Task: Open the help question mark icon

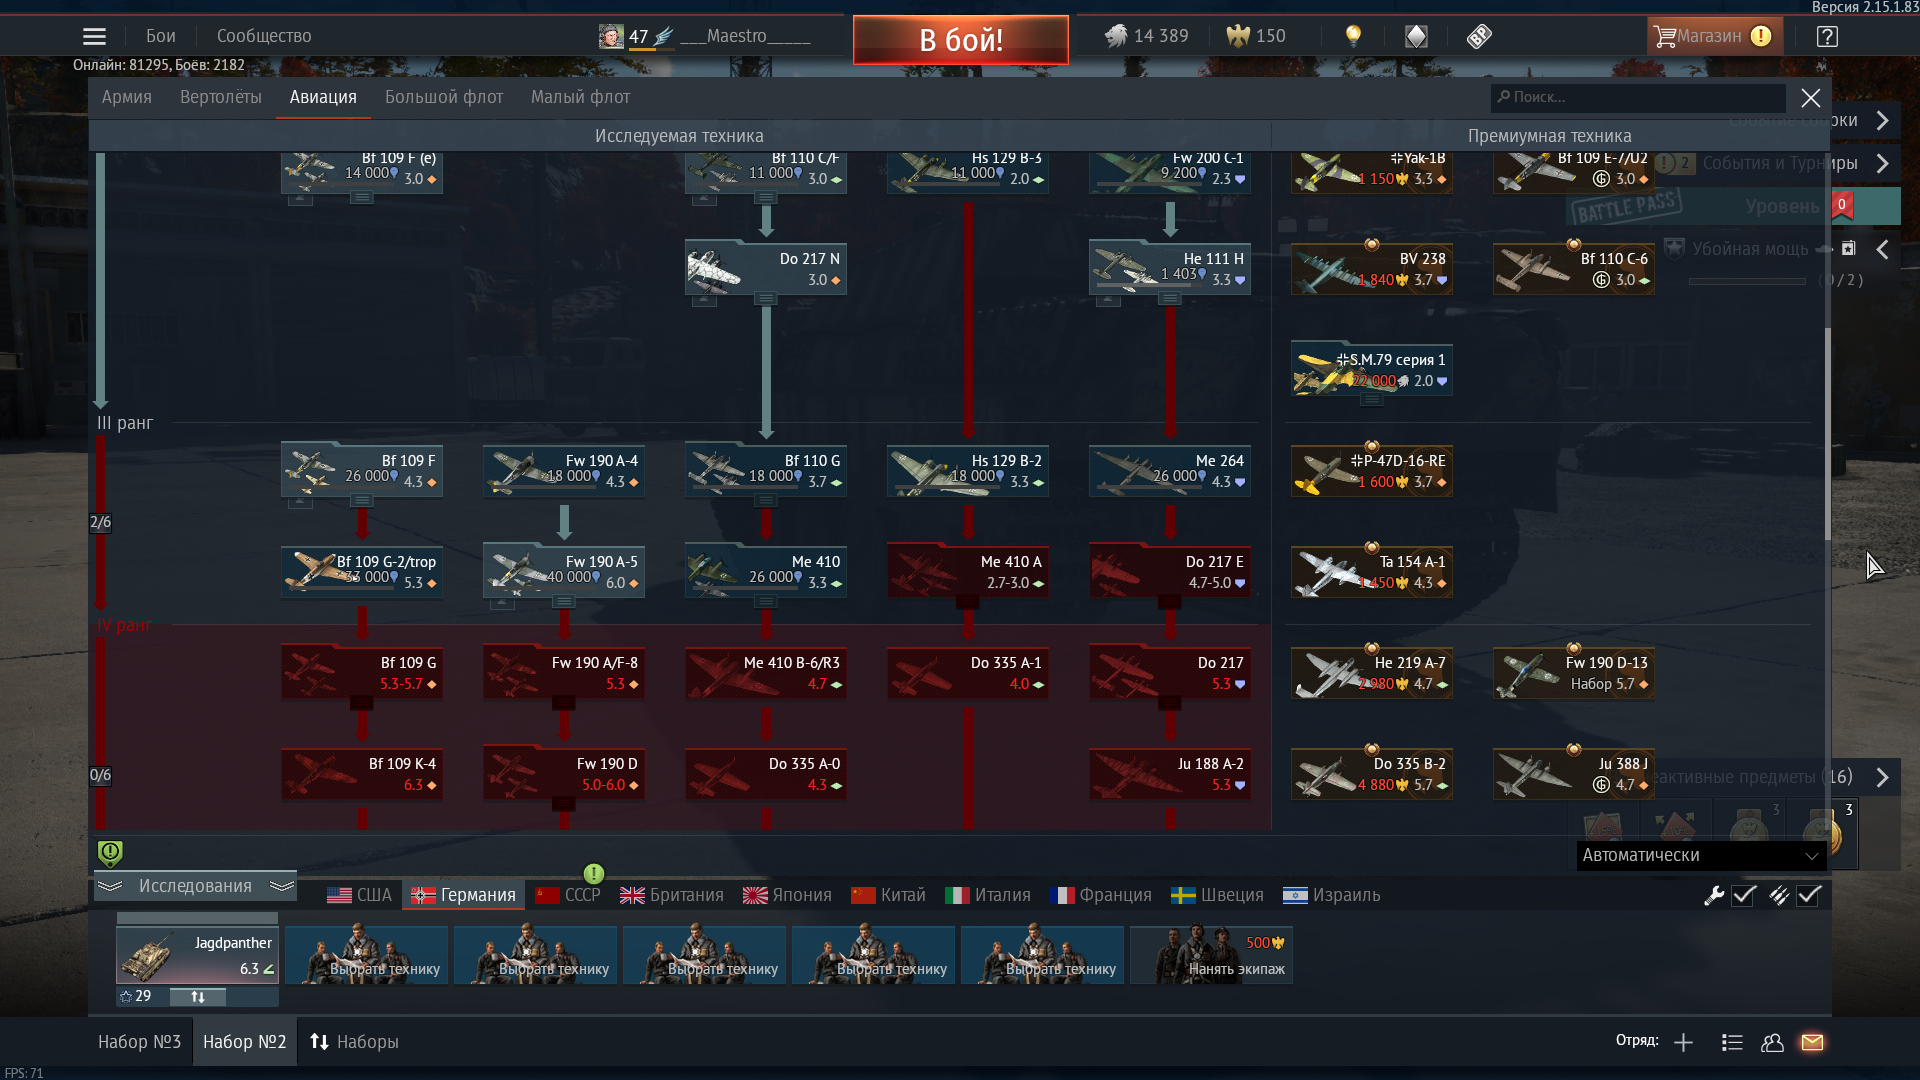Action: (x=1827, y=37)
